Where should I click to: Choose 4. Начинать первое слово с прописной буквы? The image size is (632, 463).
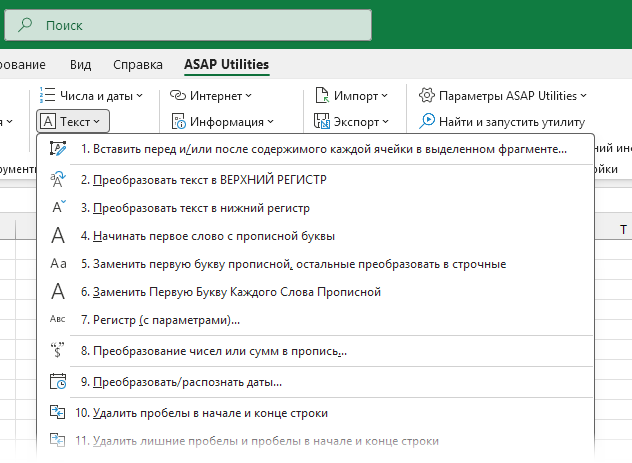tap(315, 236)
